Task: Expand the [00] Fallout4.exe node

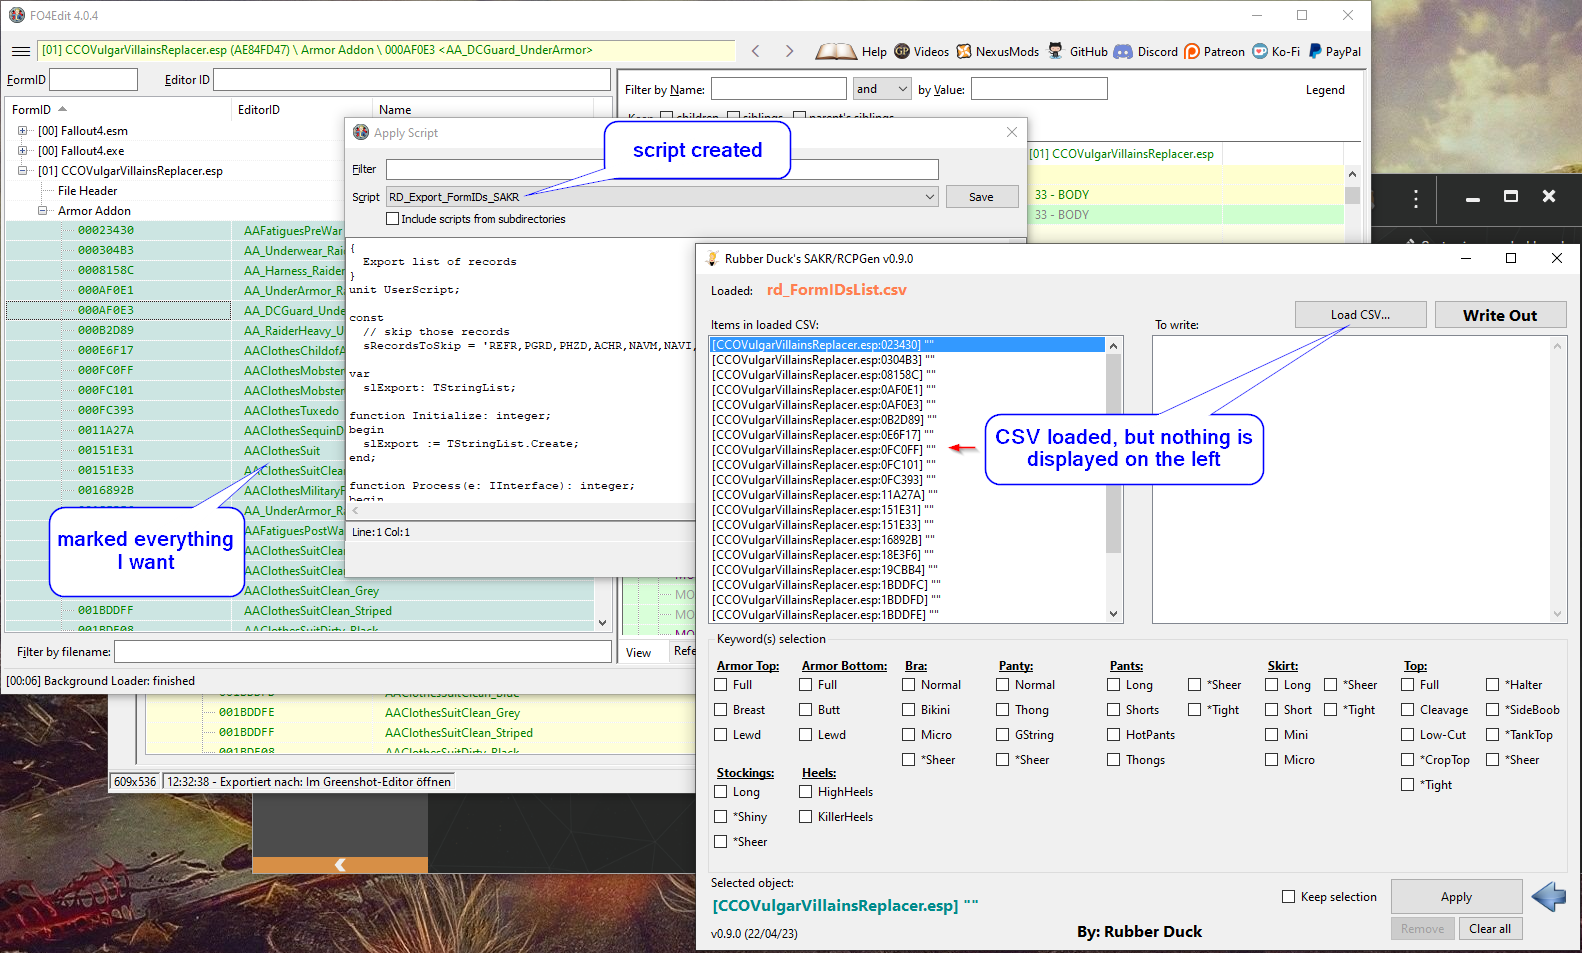Action: tap(22, 151)
